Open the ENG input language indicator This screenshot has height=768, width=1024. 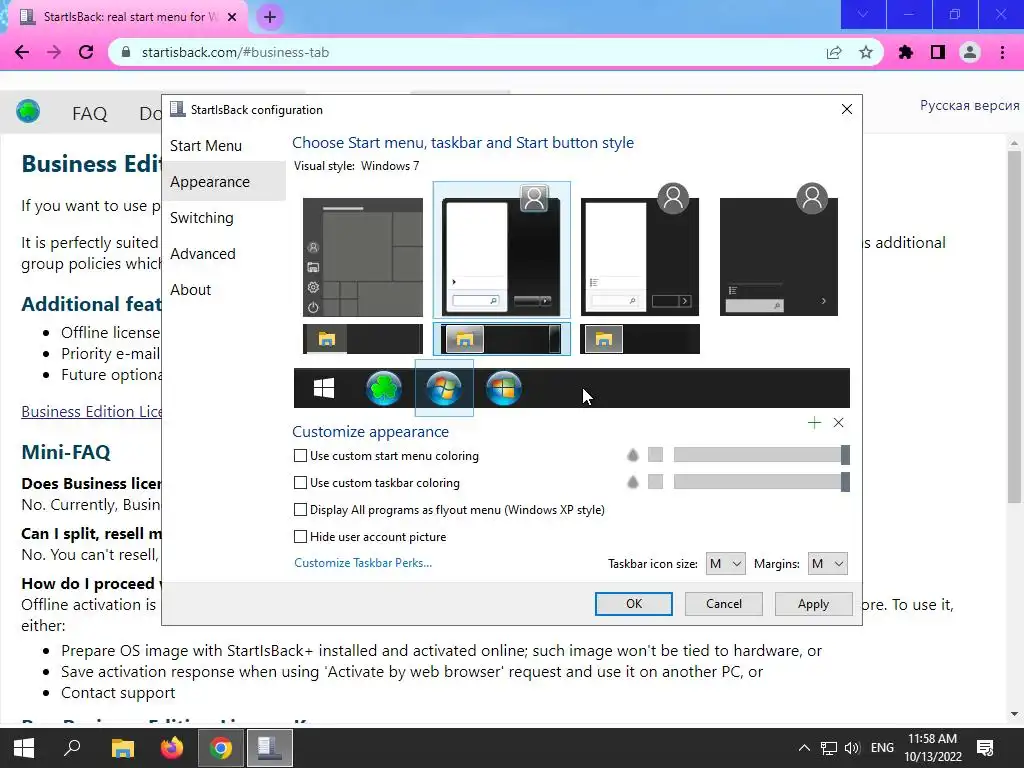[x=882, y=748]
